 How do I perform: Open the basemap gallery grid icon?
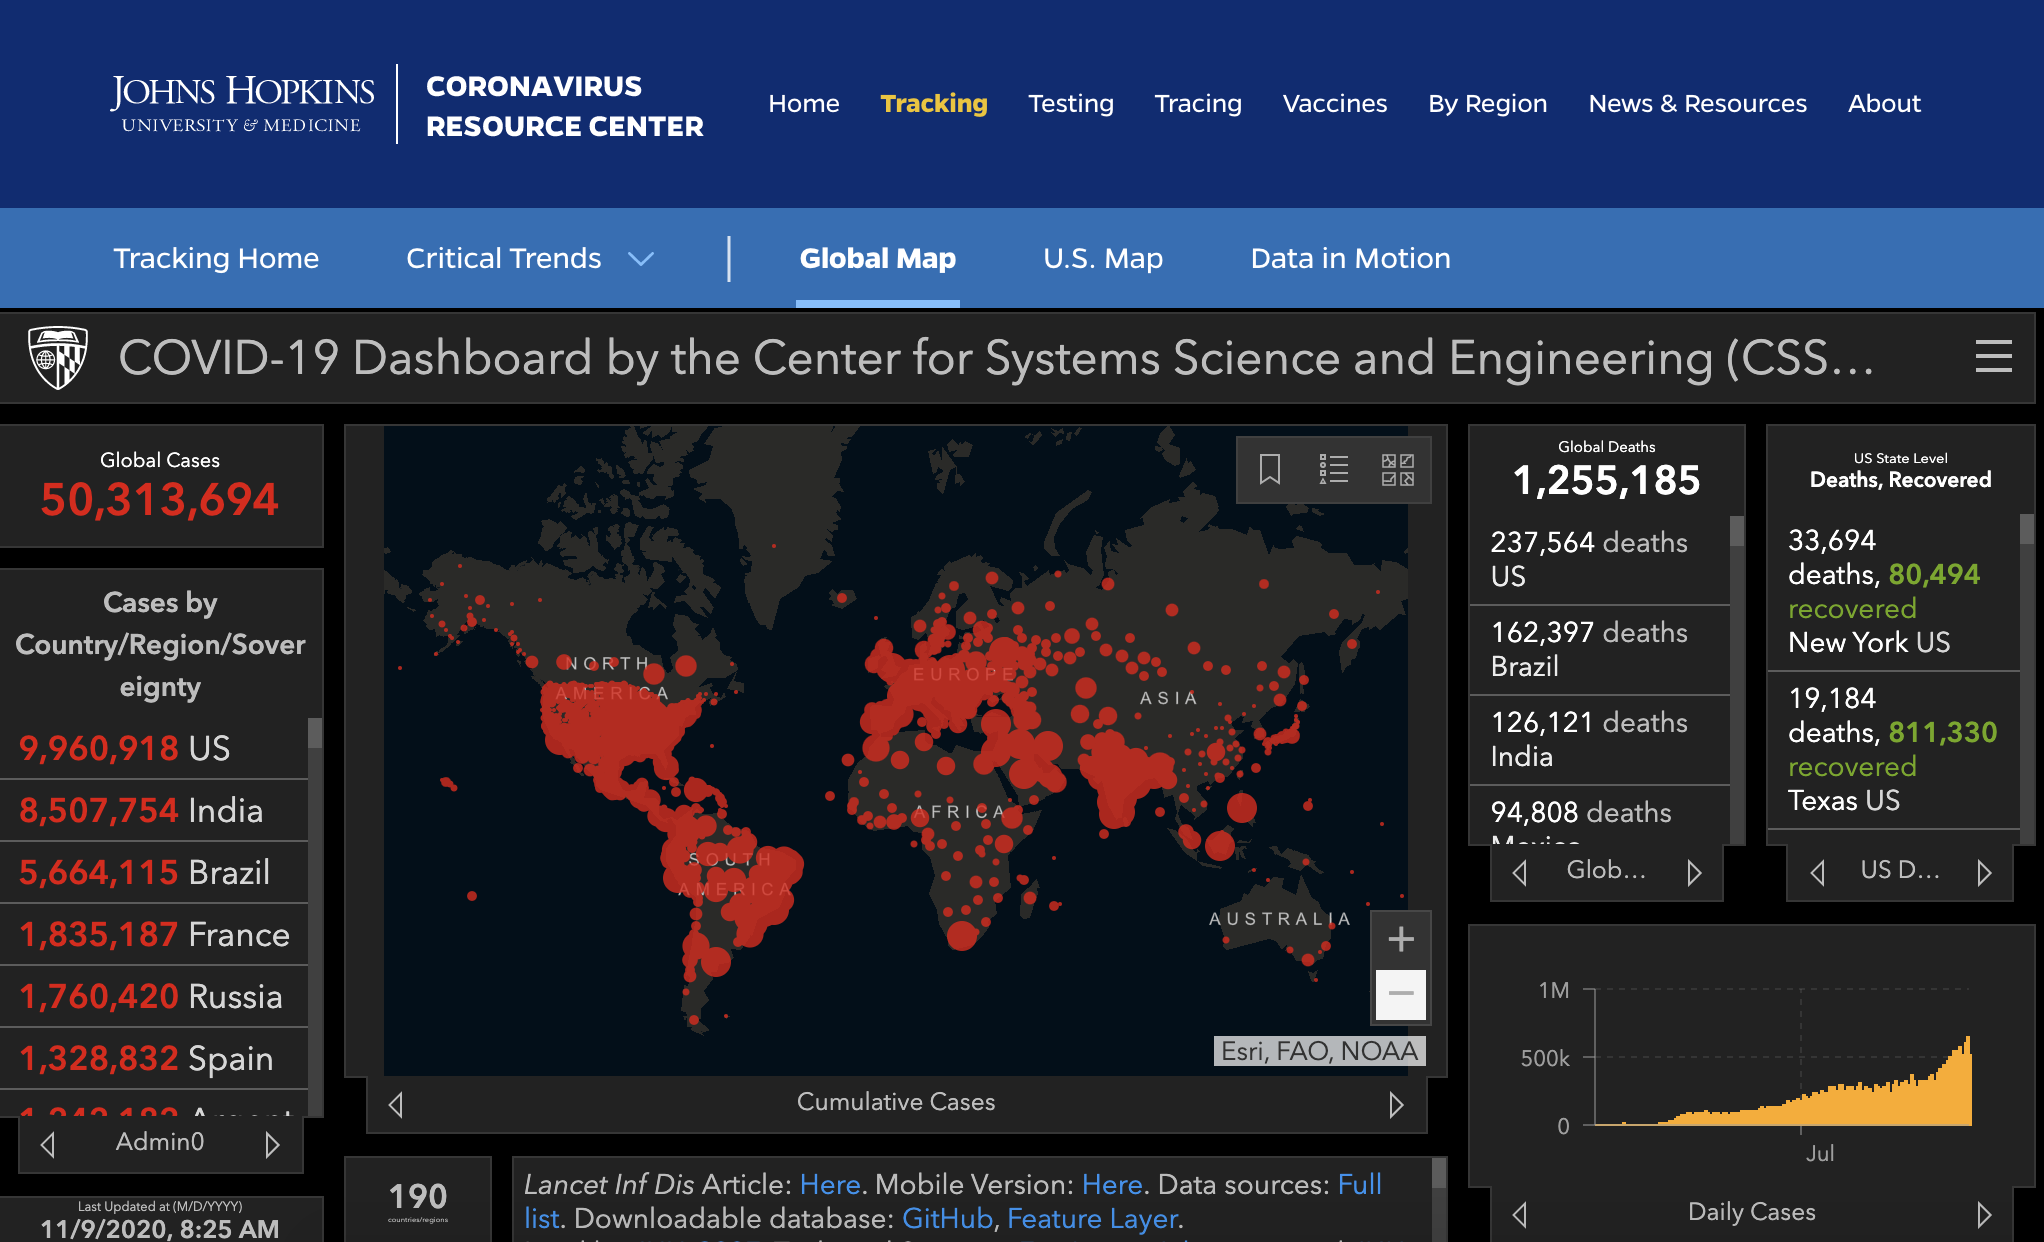(x=1397, y=469)
